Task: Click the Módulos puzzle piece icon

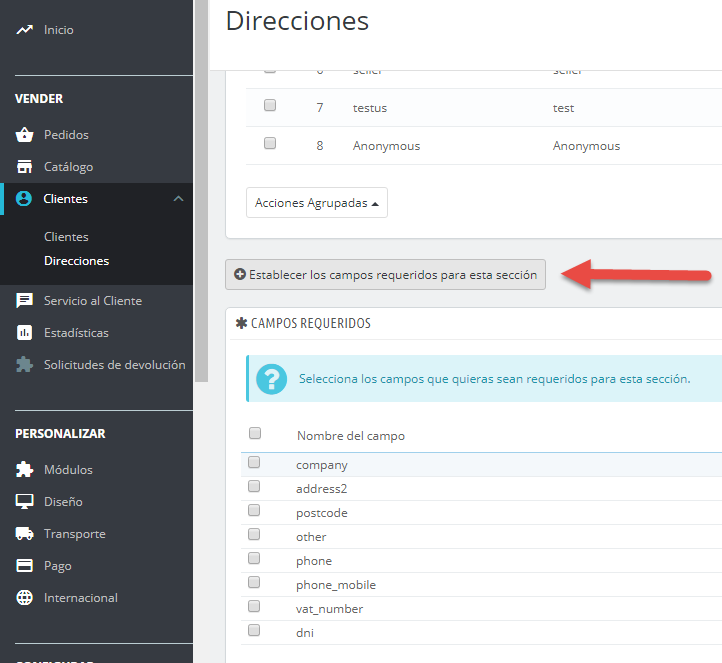Action: click(x=24, y=470)
